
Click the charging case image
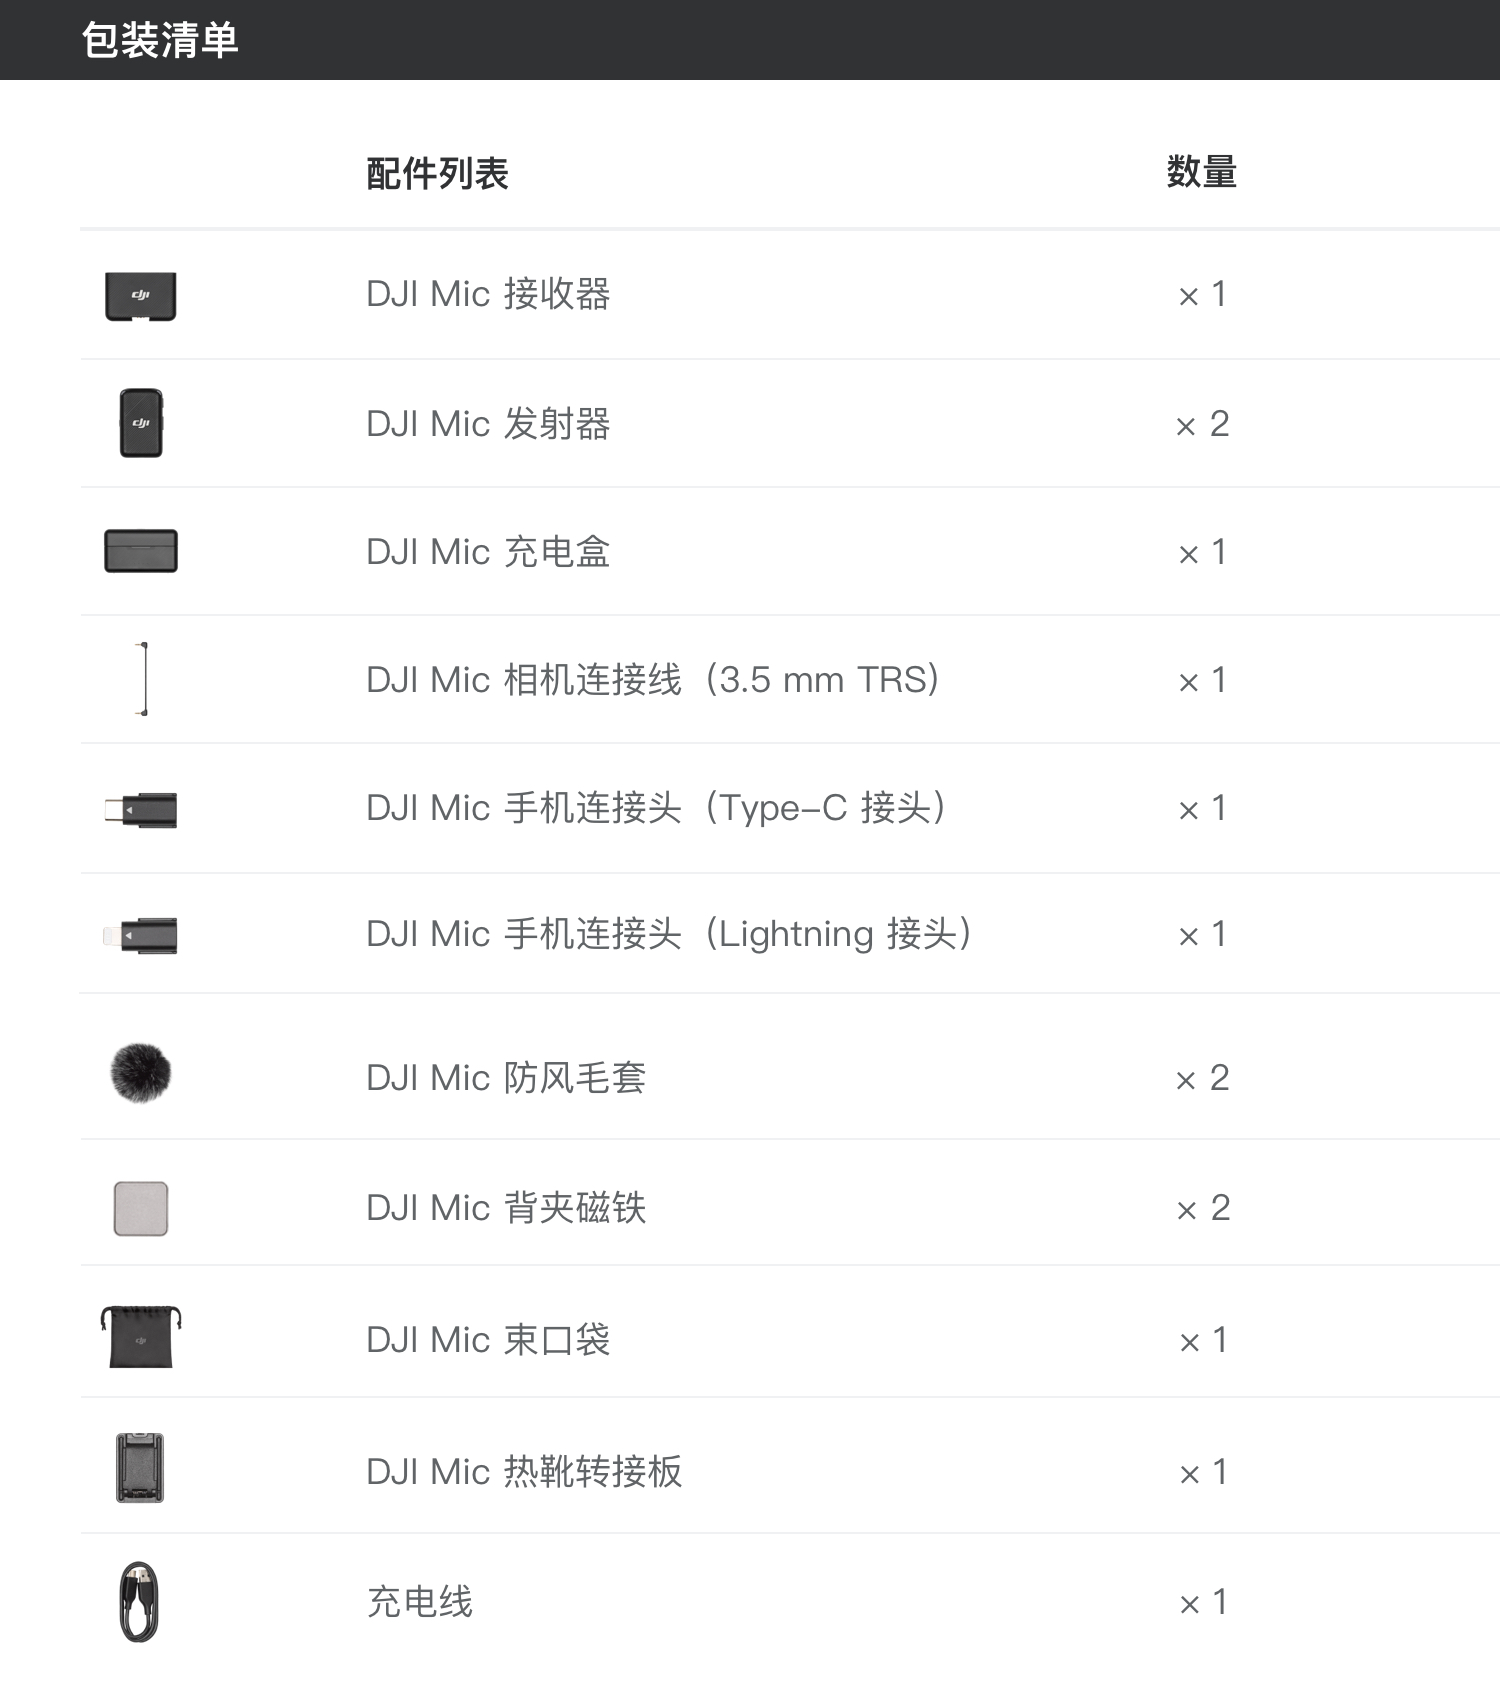[x=141, y=551]
